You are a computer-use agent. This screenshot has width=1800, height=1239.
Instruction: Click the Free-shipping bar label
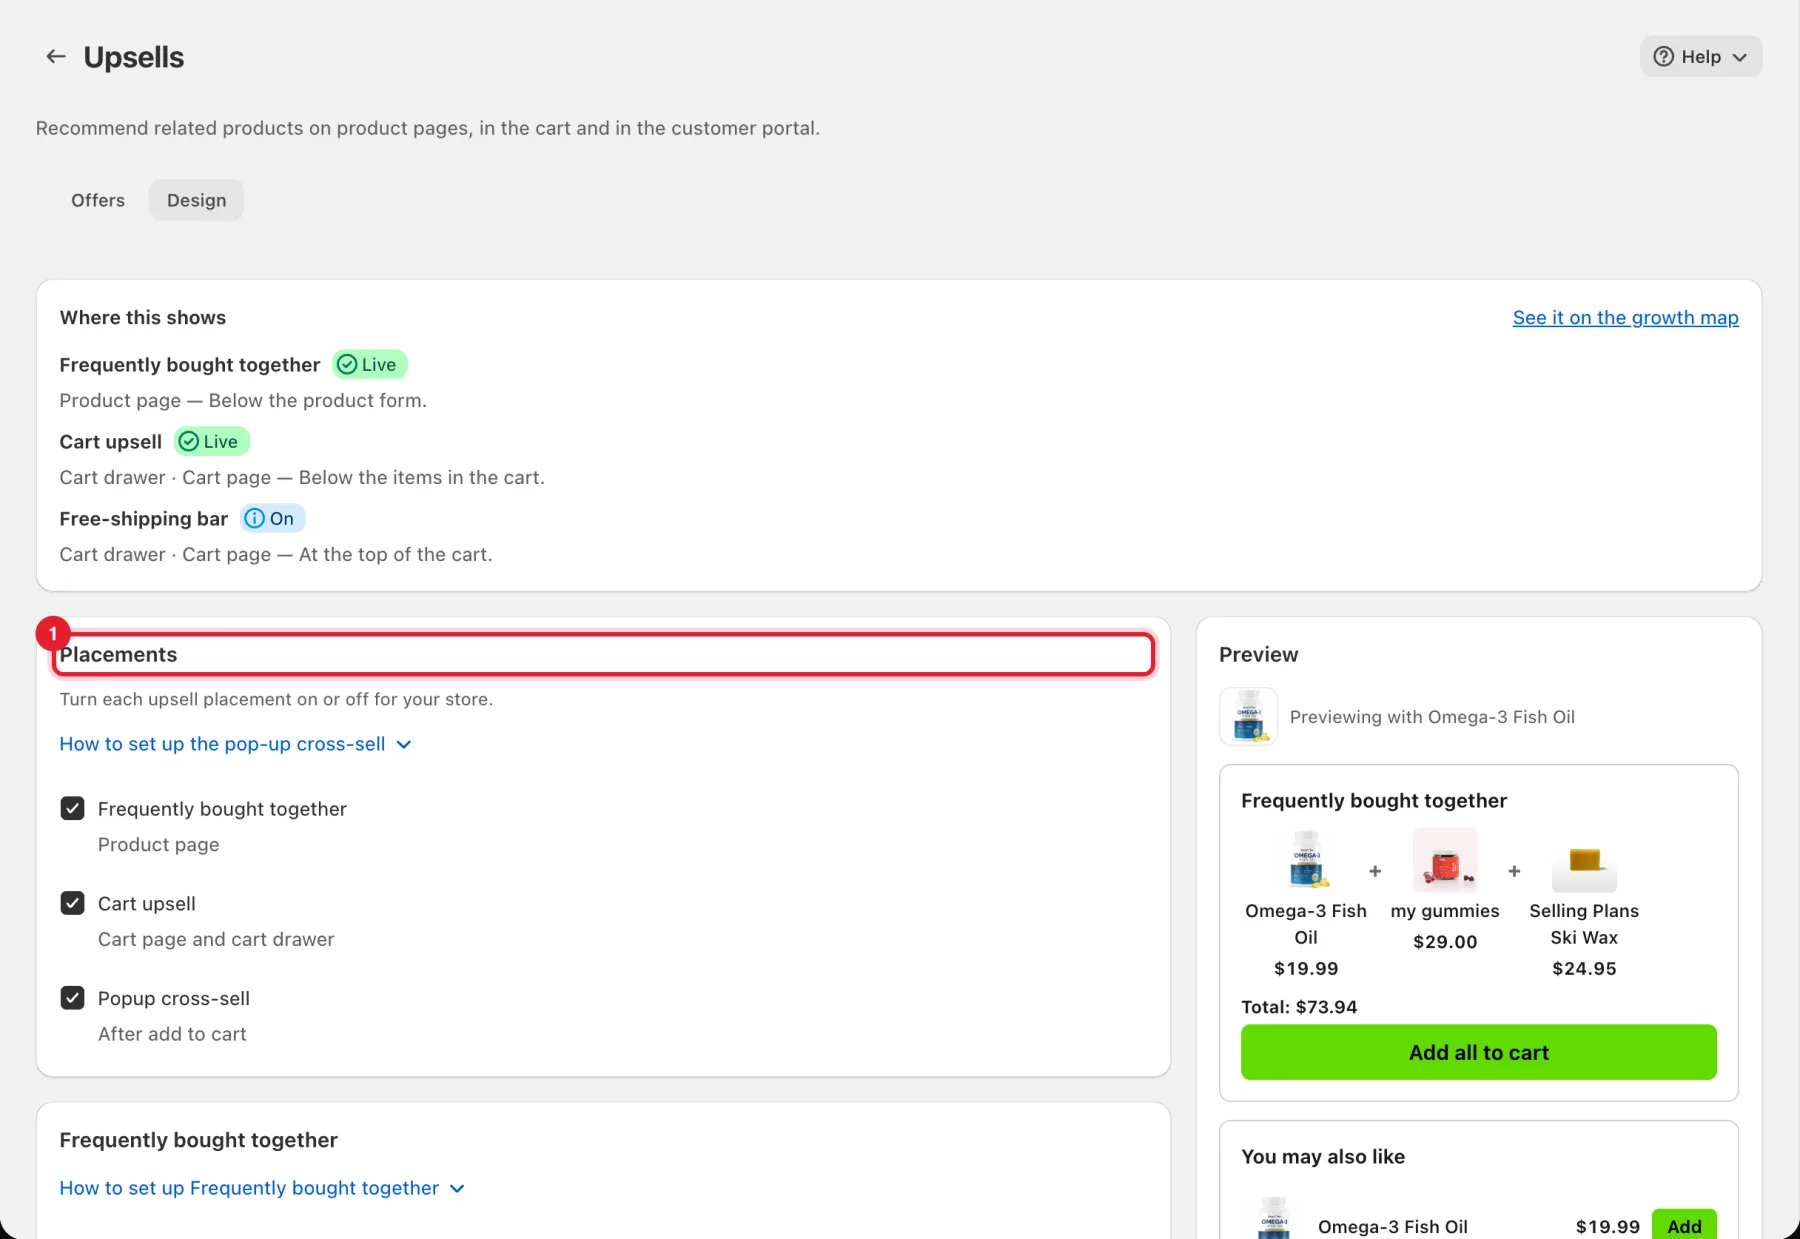(x=144, y=518)
